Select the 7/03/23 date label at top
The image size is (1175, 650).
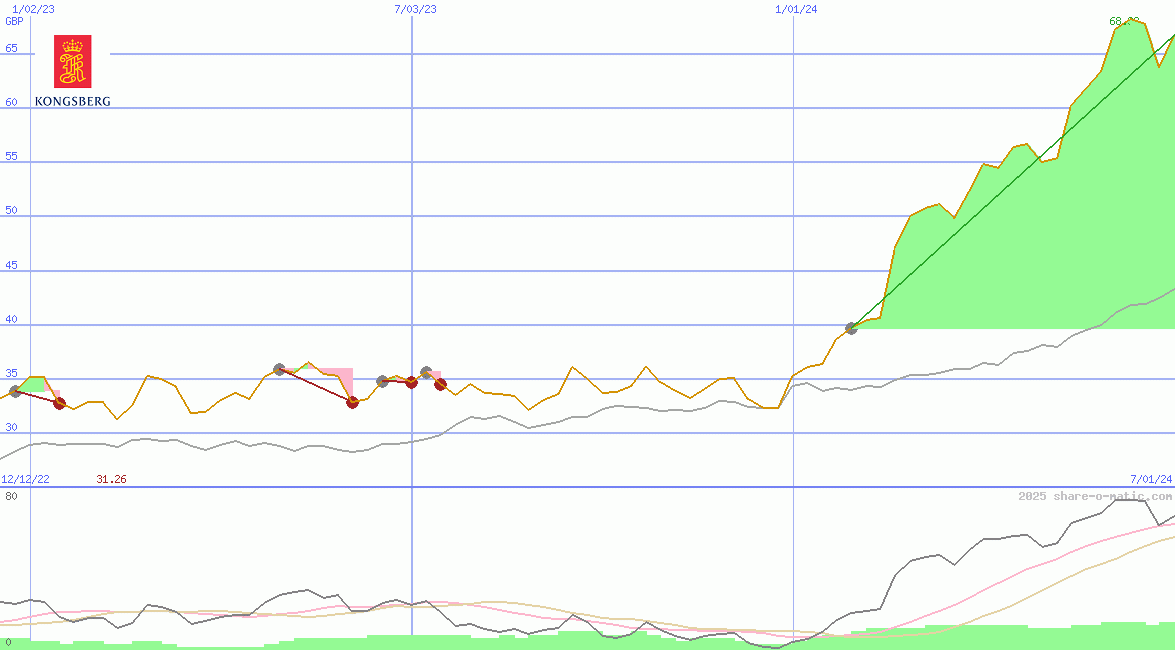pos(415,9)
